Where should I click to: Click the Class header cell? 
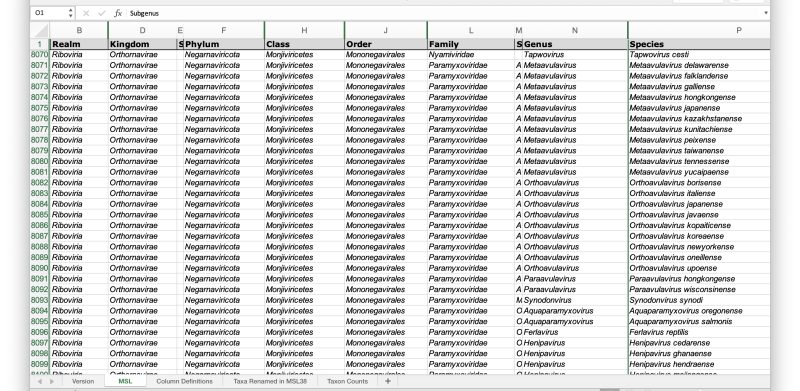pyautogui.click(x=304, y=44)
